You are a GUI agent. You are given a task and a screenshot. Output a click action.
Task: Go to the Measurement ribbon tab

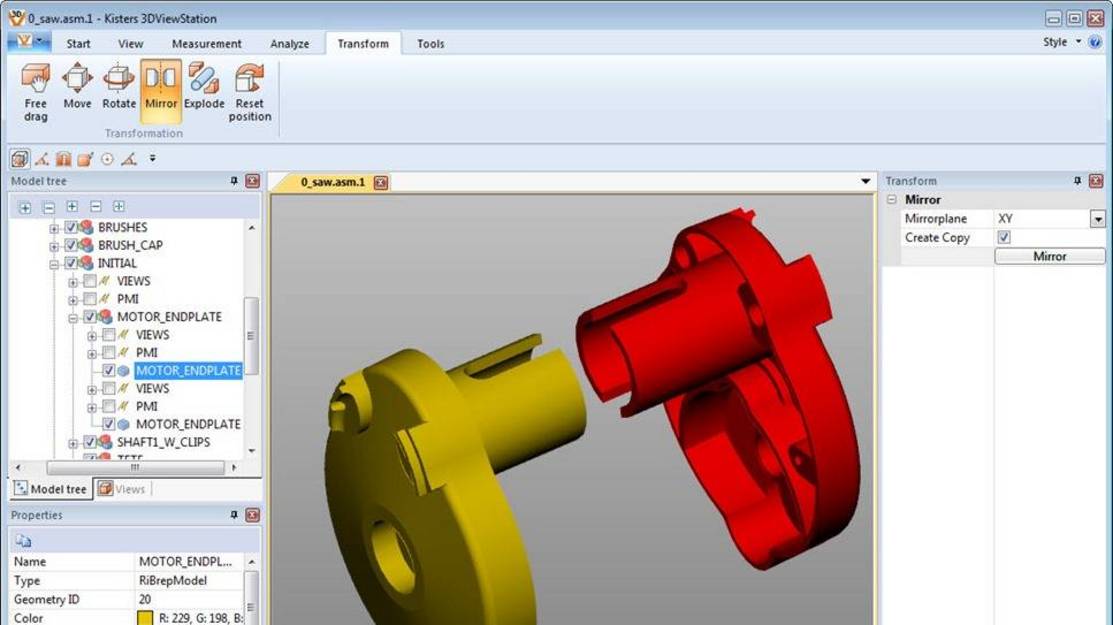pyautogui.click(x=207, y=43)
